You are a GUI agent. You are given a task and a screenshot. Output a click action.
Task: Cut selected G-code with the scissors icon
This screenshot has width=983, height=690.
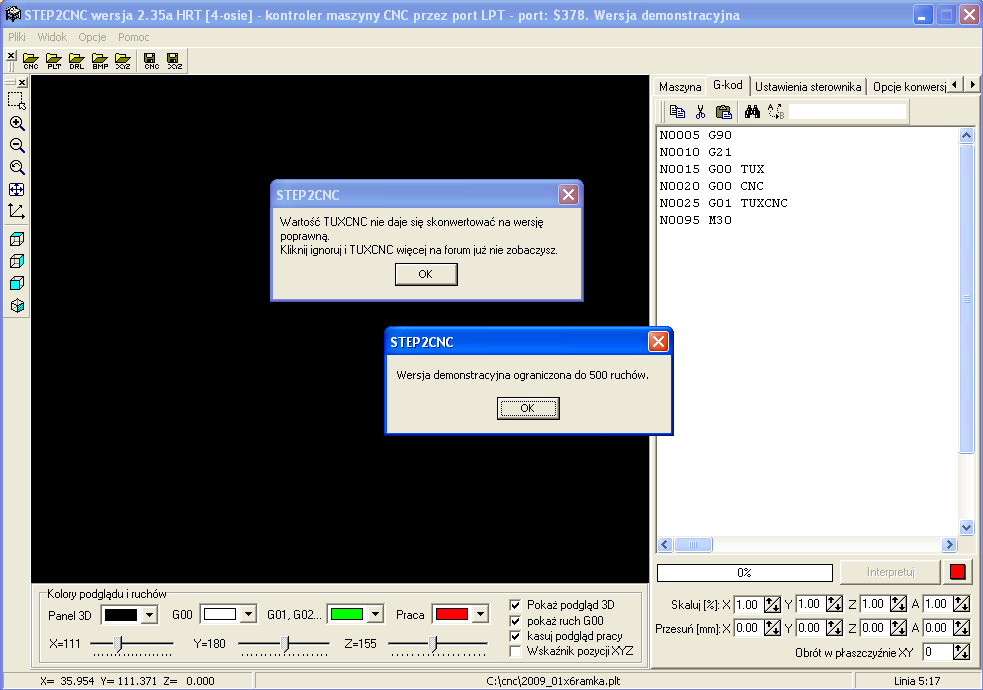click(700, 112)
